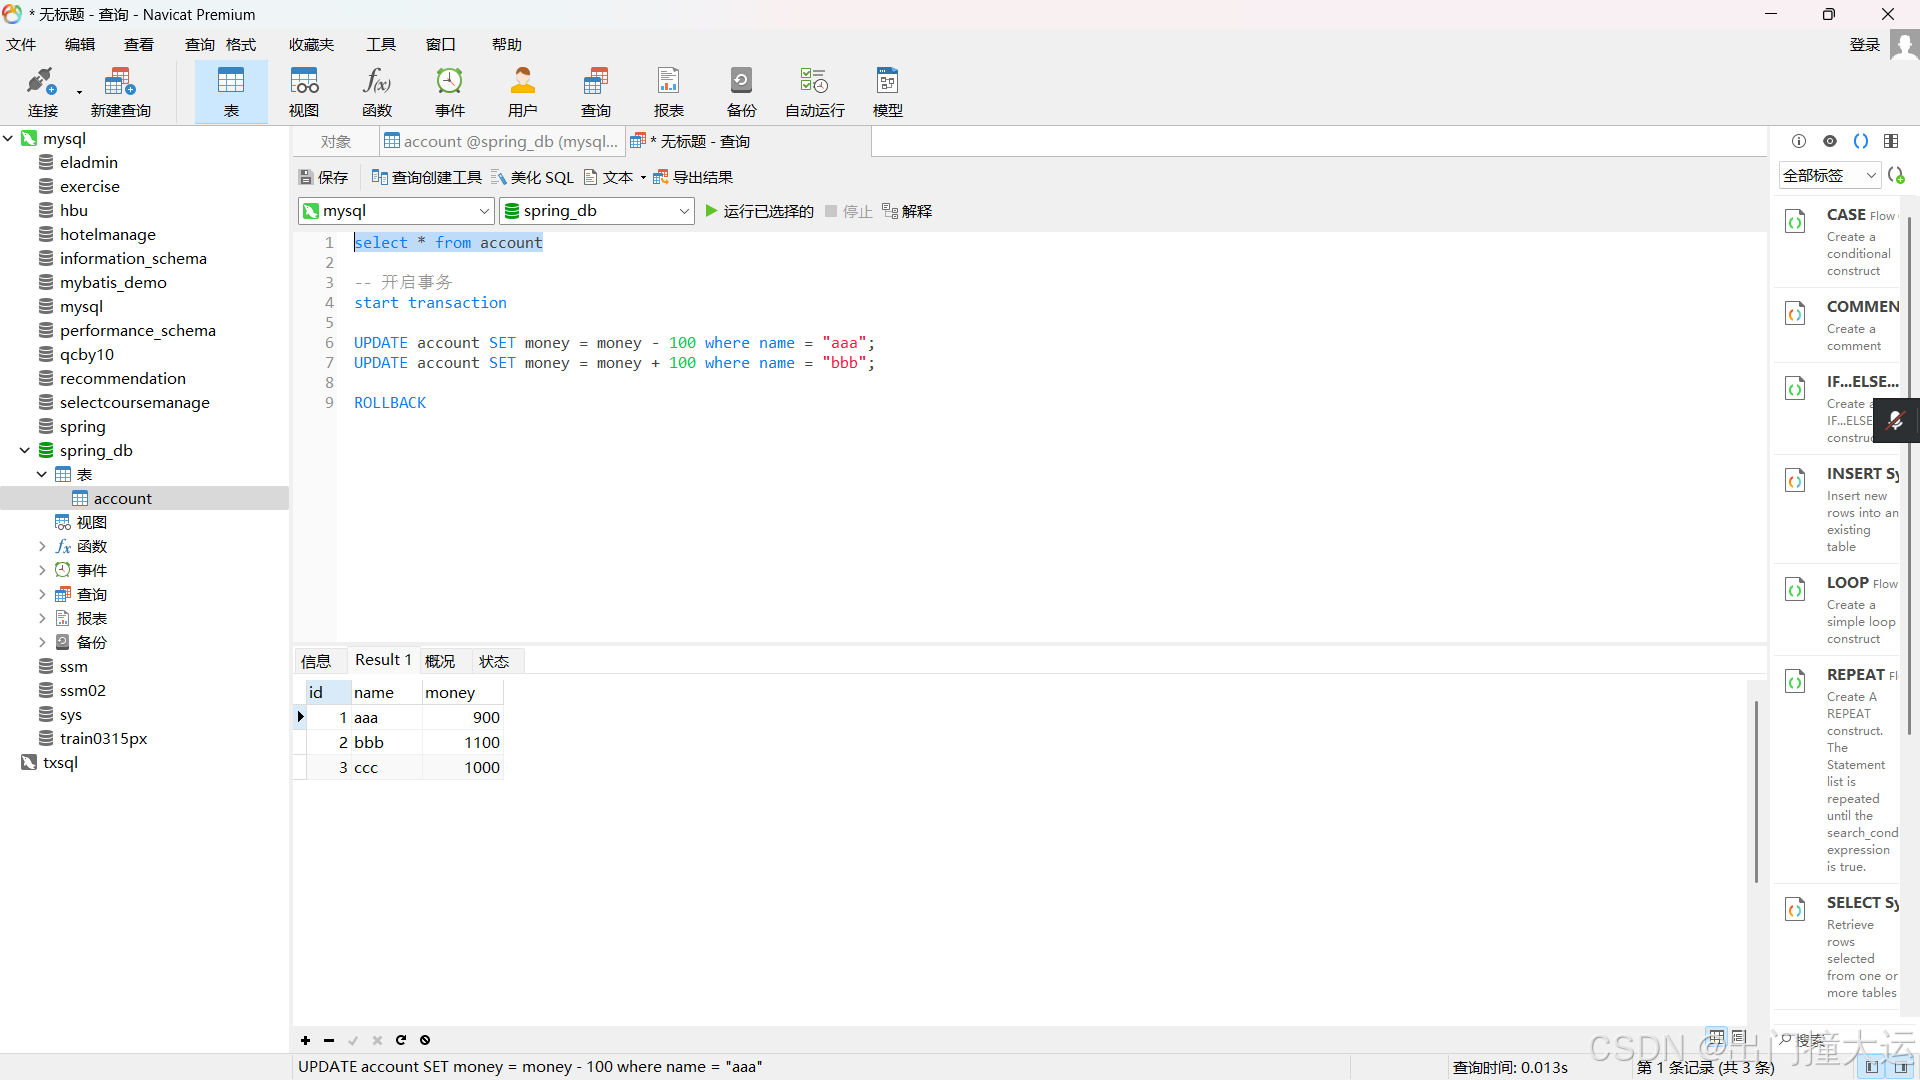Click 美化 SQL (Beautify SQL) button
The image size is (1920, 1080).
pyautogui.click(x=532, y=177)
